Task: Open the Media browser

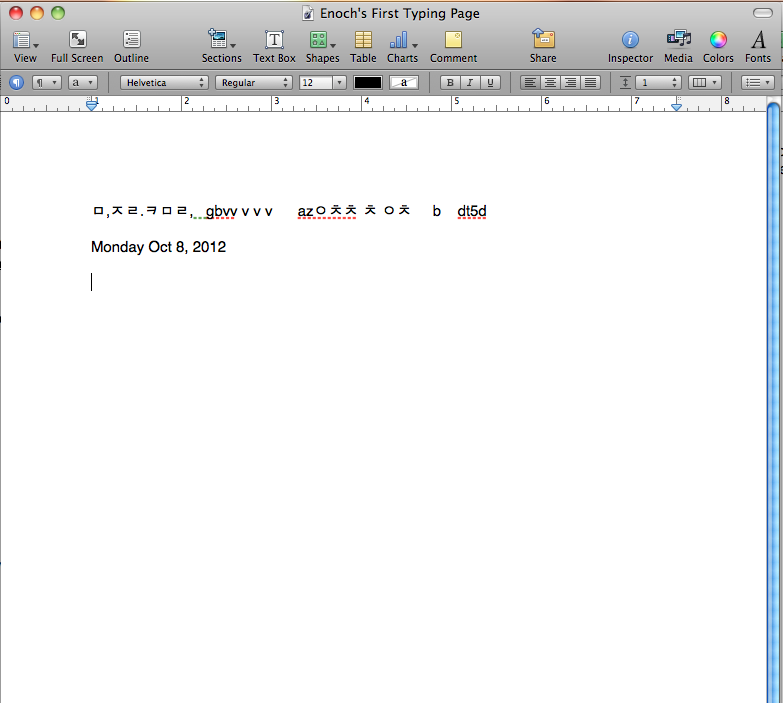Action: tap(678, 46)
